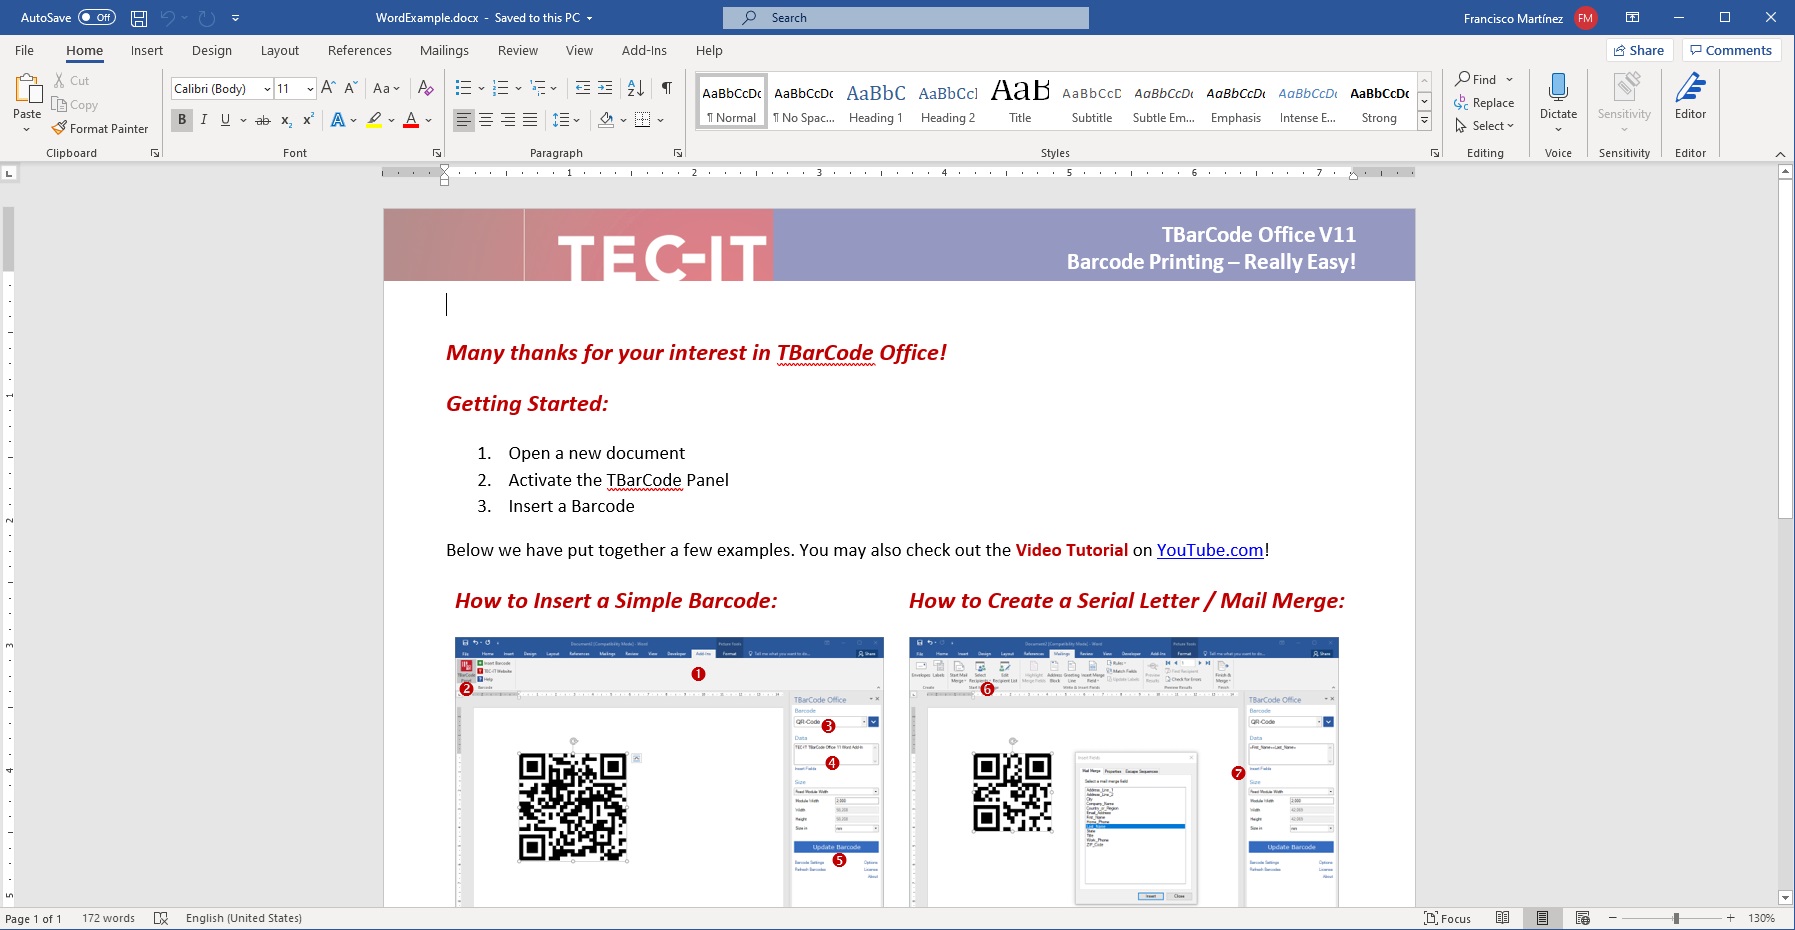Viewport: 1795px width, 930px height.
Task: Toggle AutoSave switch
Action: click(97, 18)
